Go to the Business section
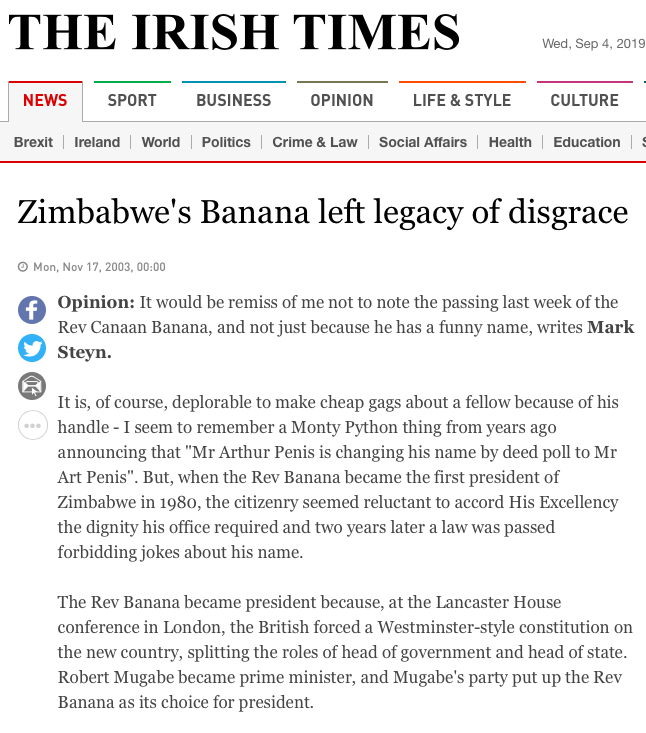The image size is (646, 733). coord(233,100)
